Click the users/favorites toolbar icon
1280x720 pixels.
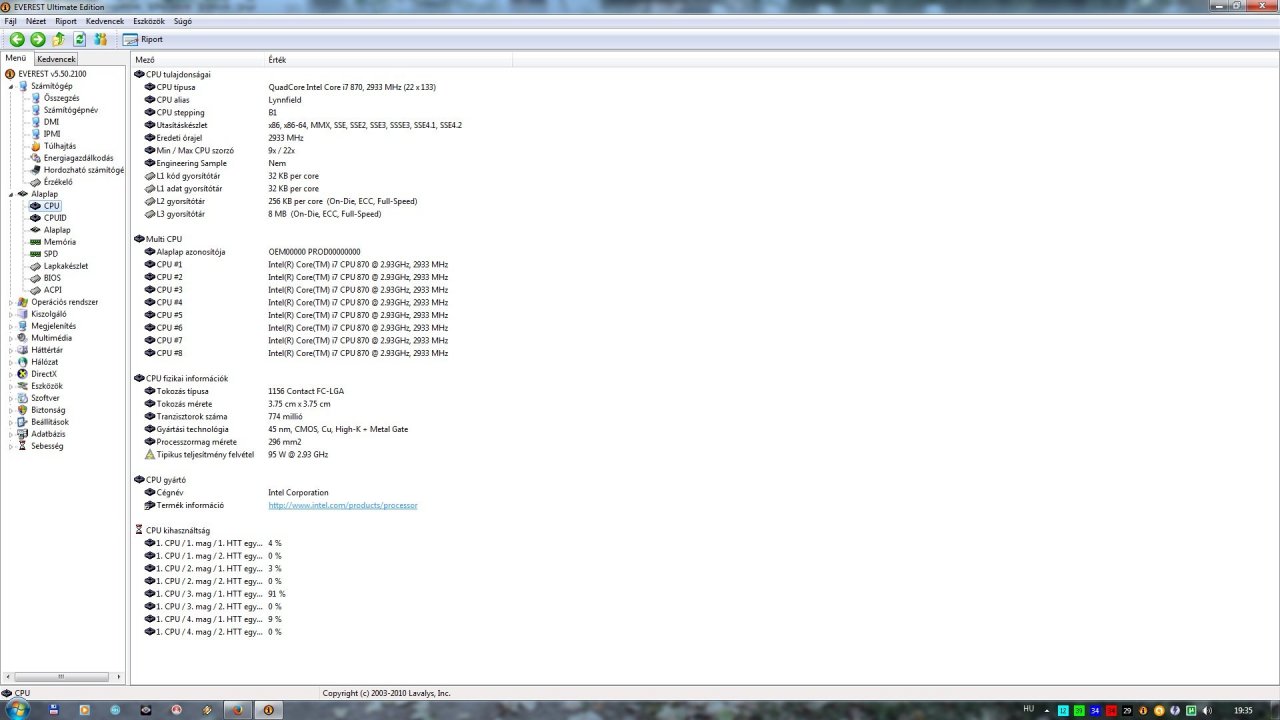point(100,39)
